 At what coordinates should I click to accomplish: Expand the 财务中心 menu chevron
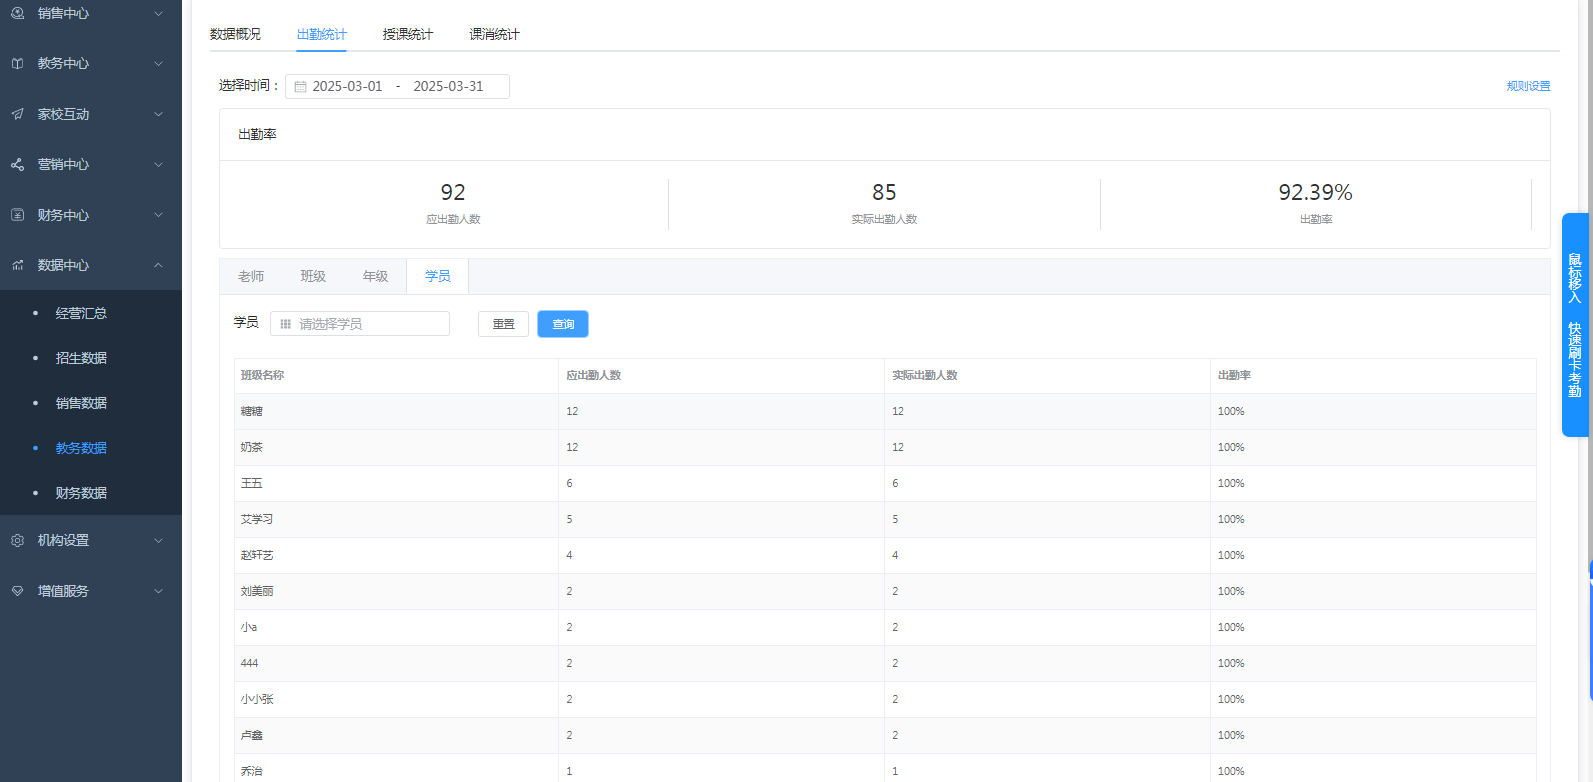158,215
